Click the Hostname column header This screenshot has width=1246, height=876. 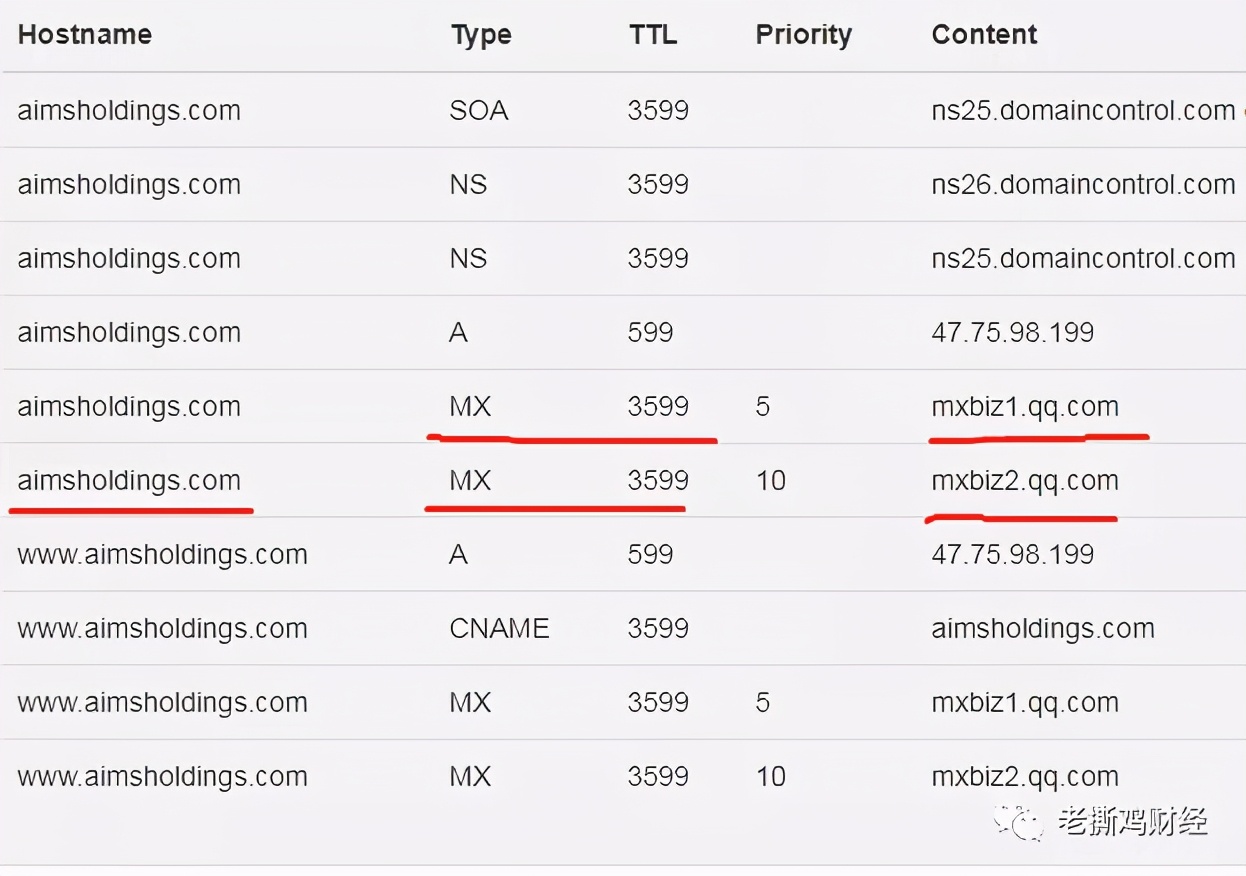click(85, 35)
